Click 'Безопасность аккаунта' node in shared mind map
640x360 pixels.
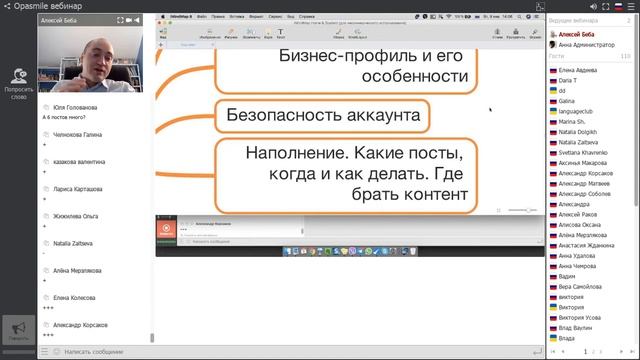point(322,116)
